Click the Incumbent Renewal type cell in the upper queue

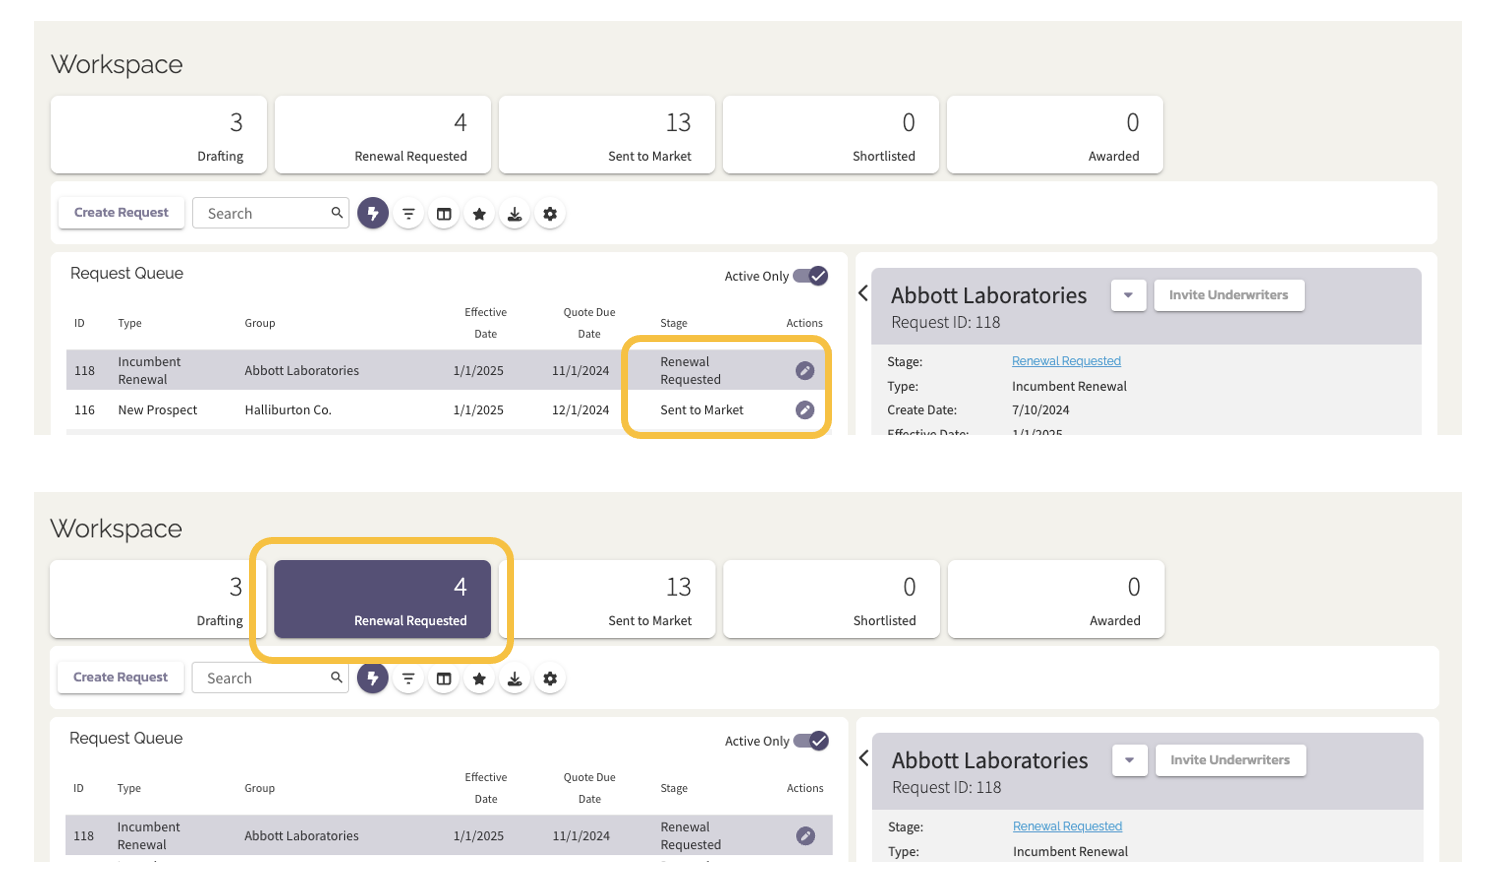tap(149, 370)
